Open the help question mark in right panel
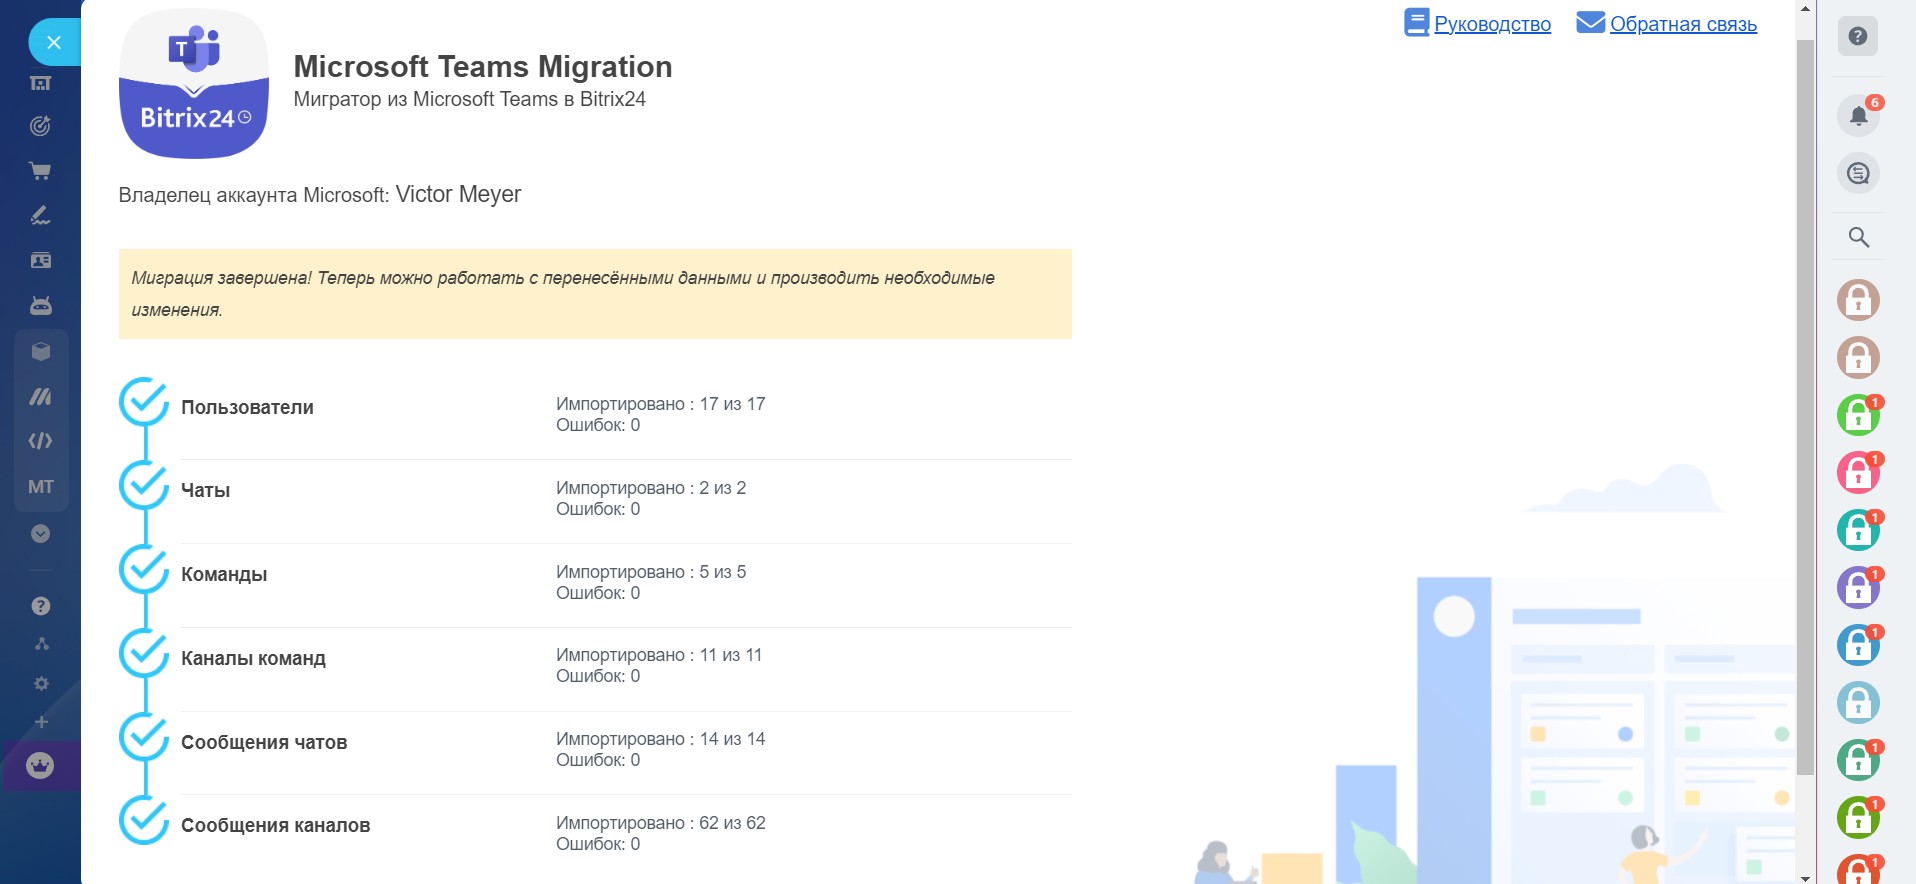 [1858, 37]
